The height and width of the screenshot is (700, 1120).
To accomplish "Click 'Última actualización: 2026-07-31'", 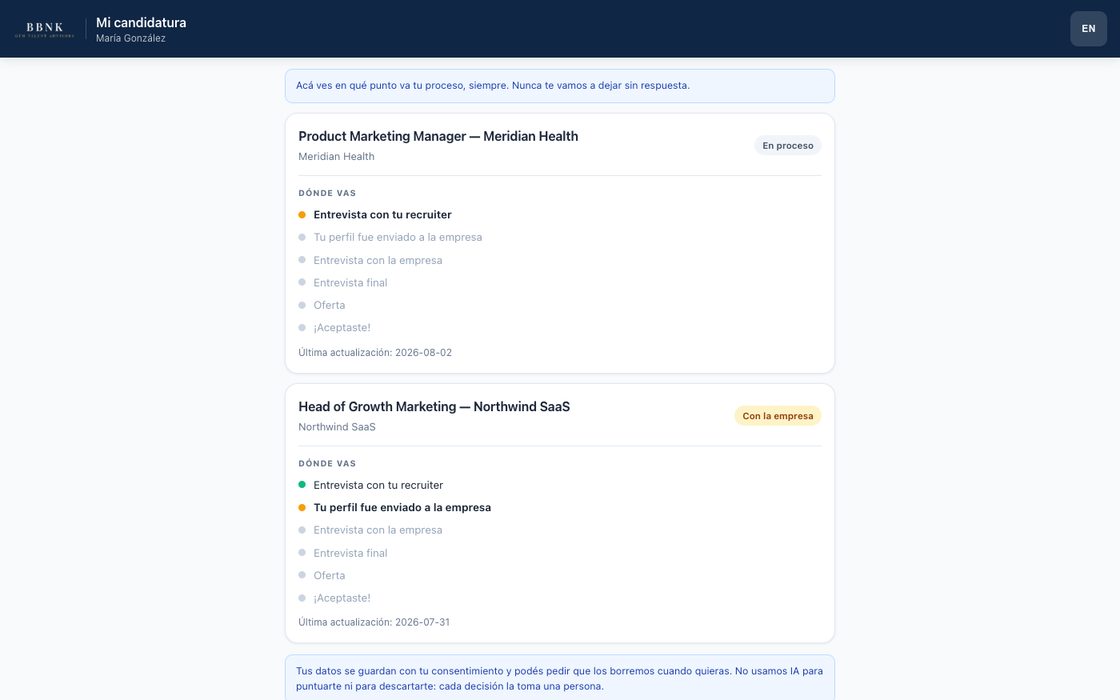I will (x=374, y=622).
